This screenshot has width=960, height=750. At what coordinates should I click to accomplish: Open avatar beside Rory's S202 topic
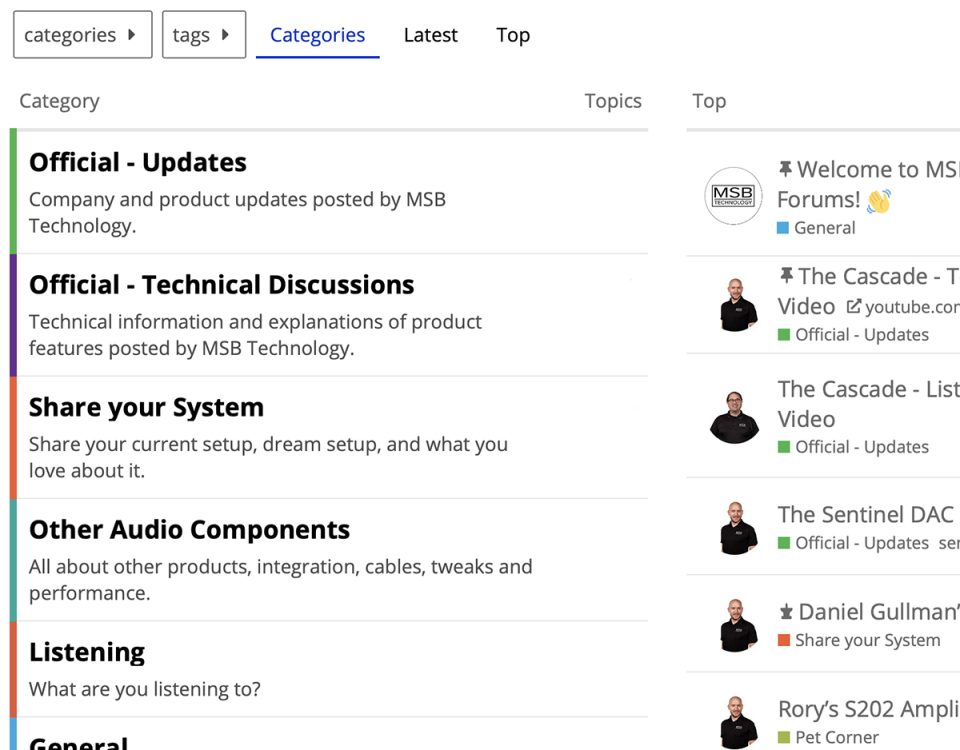pyautogui.click(x=737, y=722)
